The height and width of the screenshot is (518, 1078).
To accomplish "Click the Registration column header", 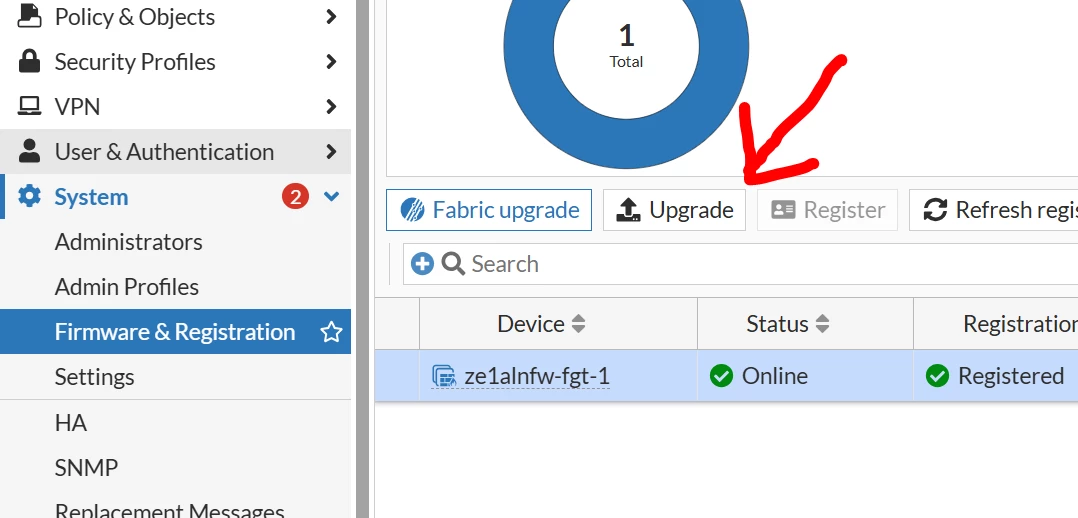I will (996, 323).
